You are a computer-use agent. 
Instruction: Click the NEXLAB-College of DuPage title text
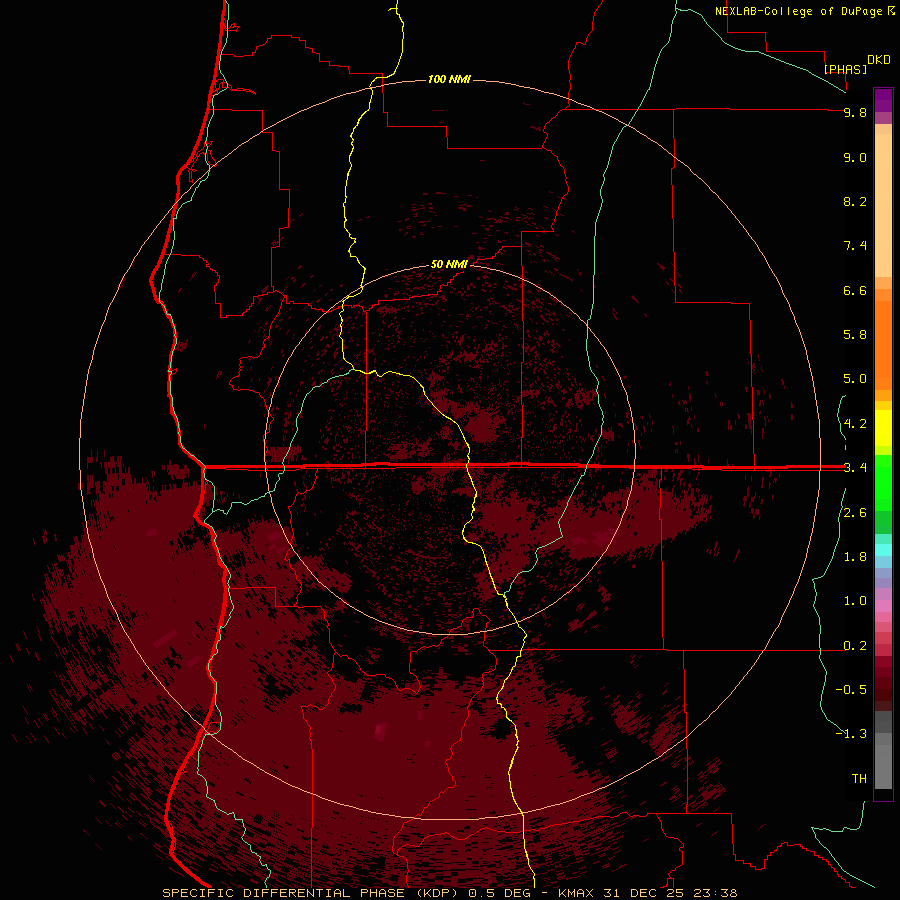[x=798, y=11]
